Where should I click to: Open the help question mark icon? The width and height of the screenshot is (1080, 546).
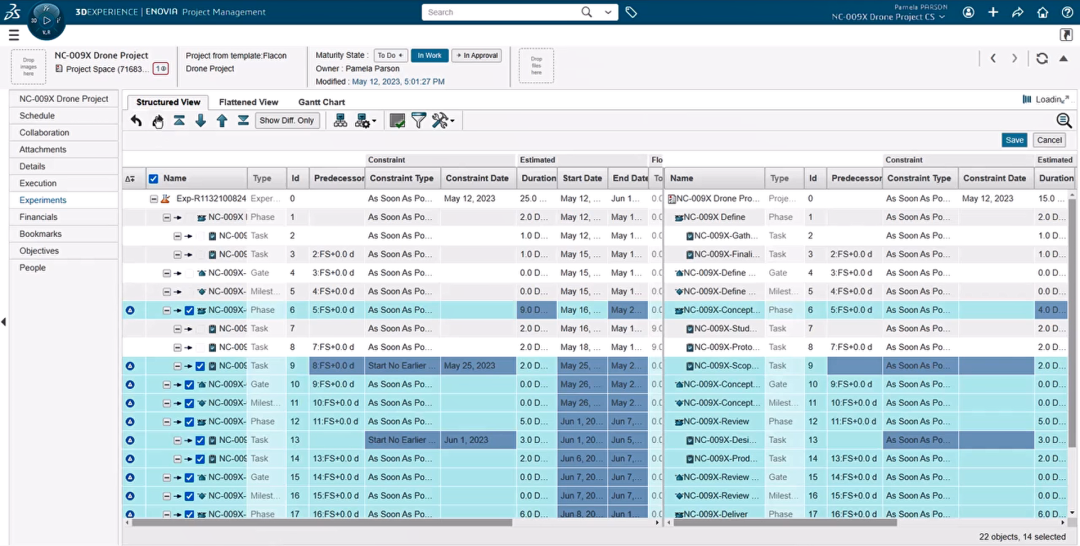click(1066, 12)
